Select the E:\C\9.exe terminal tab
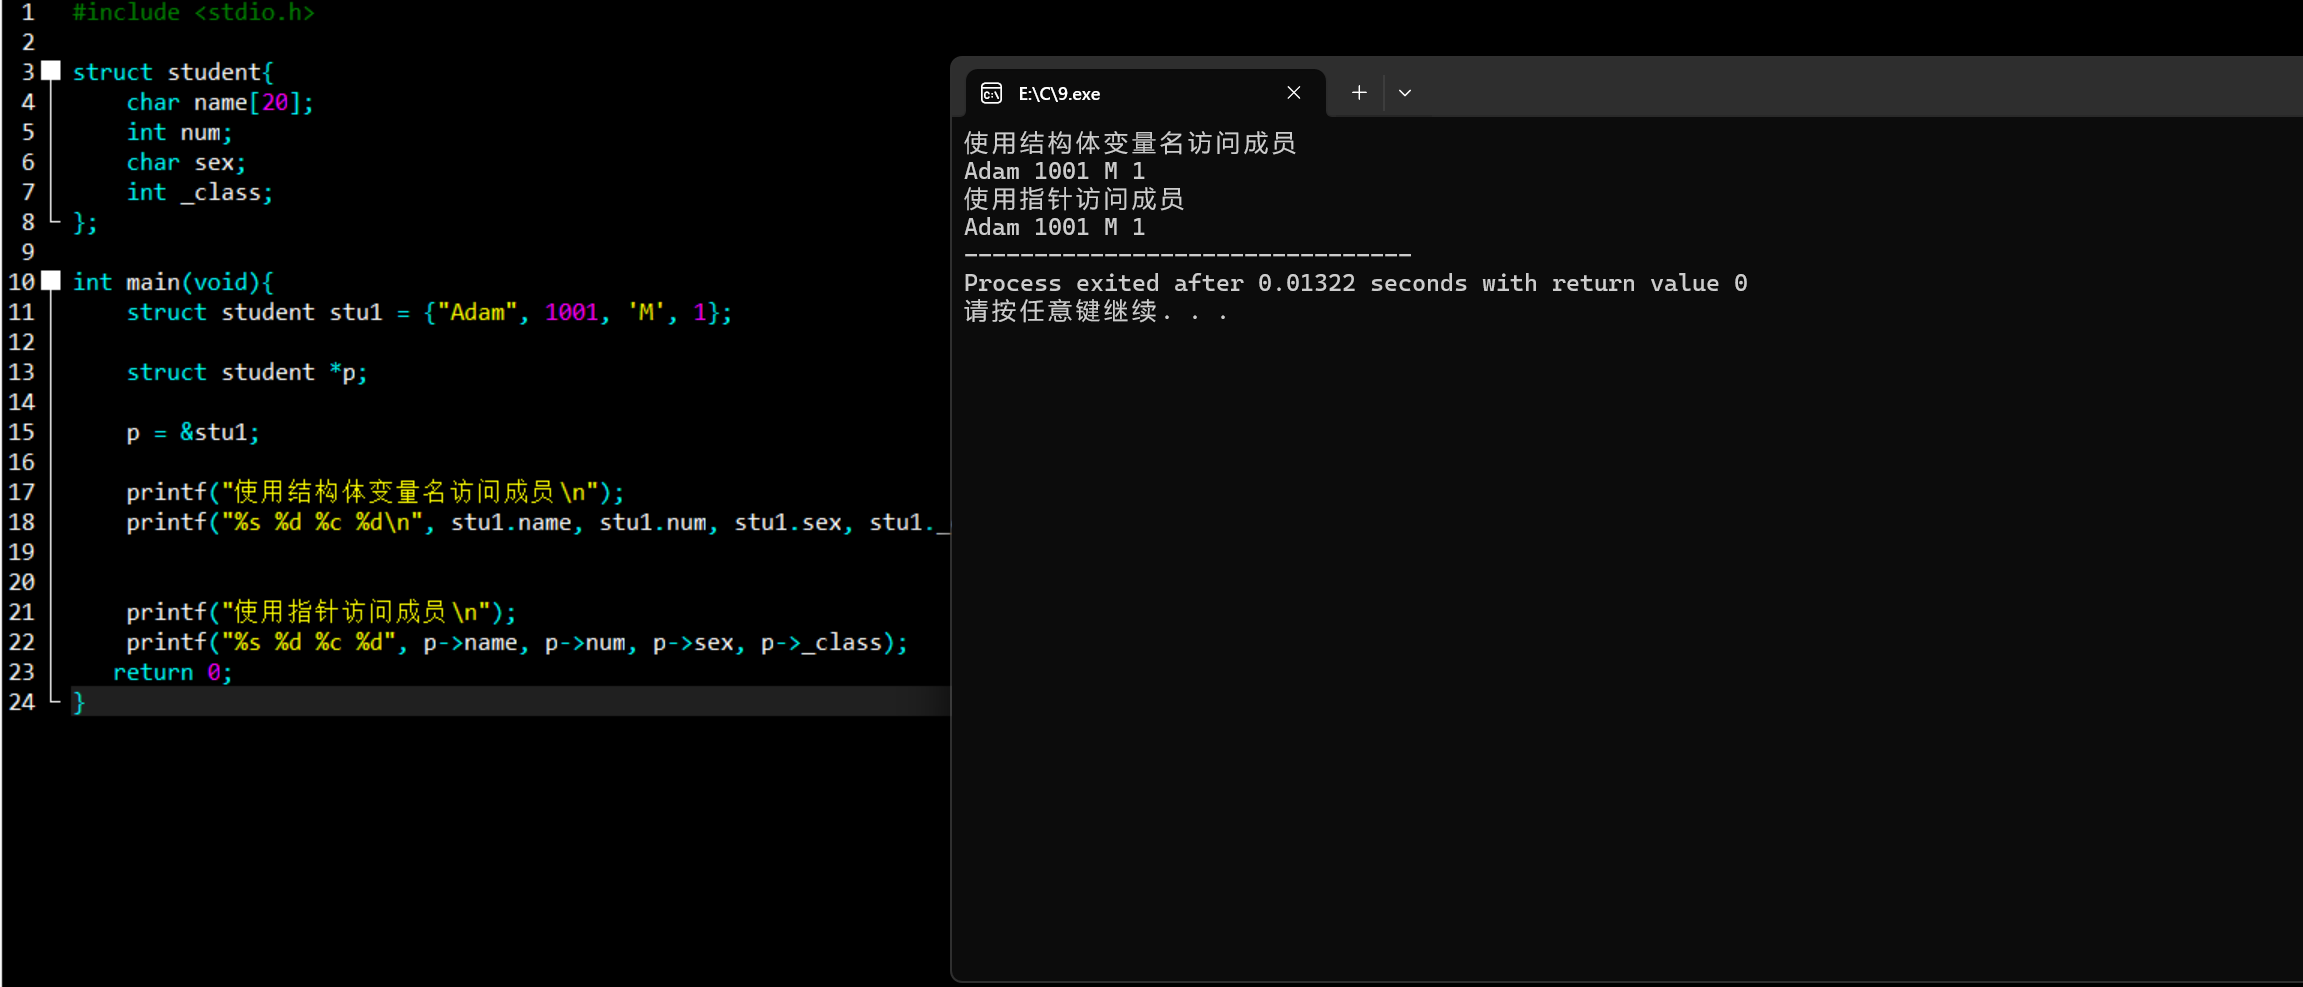Viewport: 2303px width, 987px height. (1090, 92)
